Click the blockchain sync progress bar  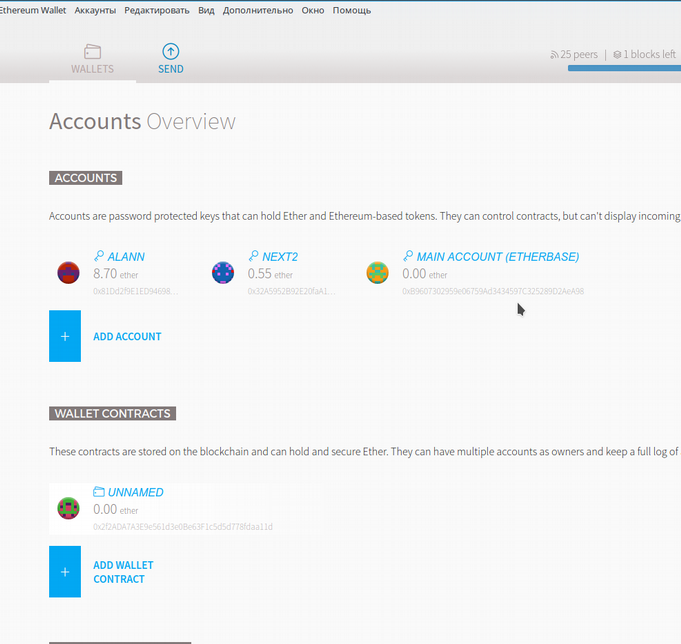tap(624, 68)
